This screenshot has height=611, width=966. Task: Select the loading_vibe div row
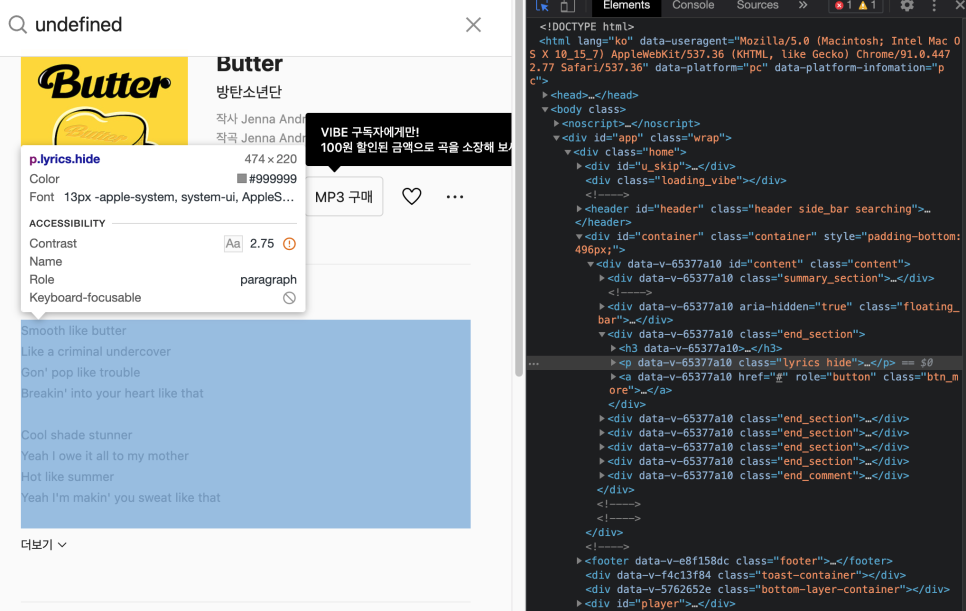click(x=686, y=180)
